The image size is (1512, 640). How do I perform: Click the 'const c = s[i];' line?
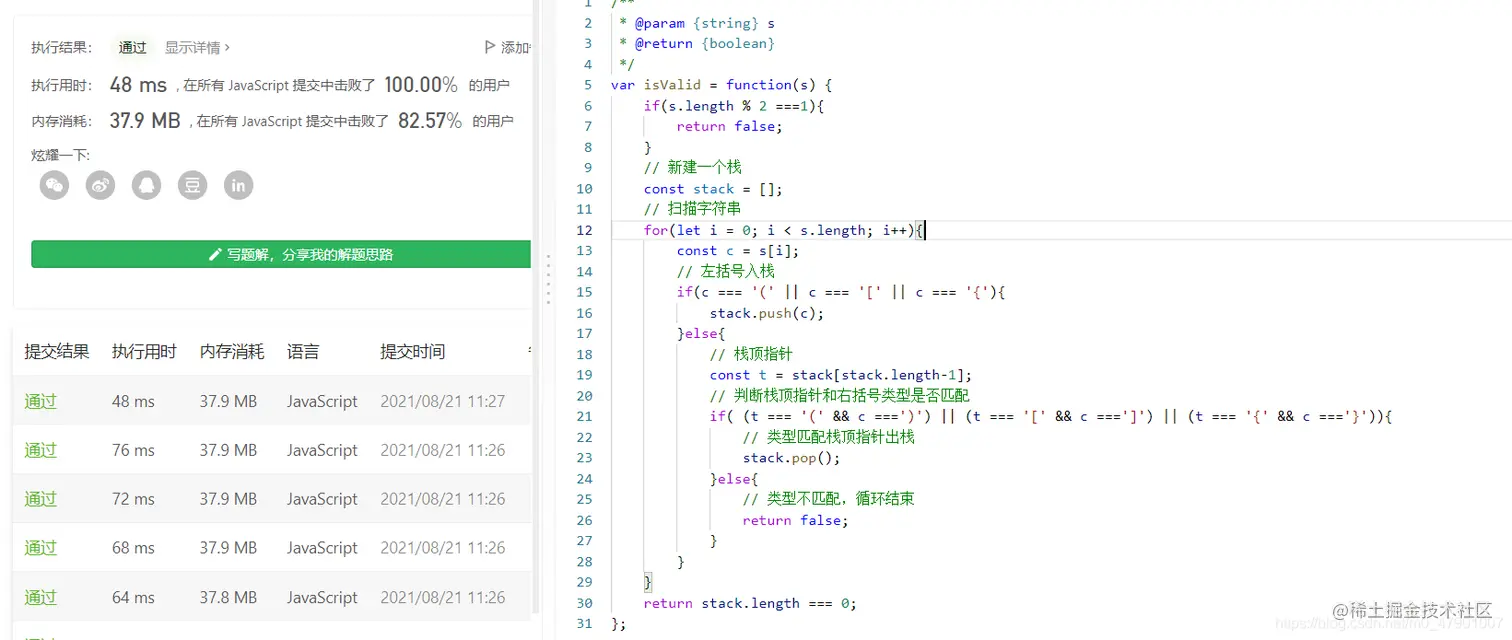tap(738, 251)
